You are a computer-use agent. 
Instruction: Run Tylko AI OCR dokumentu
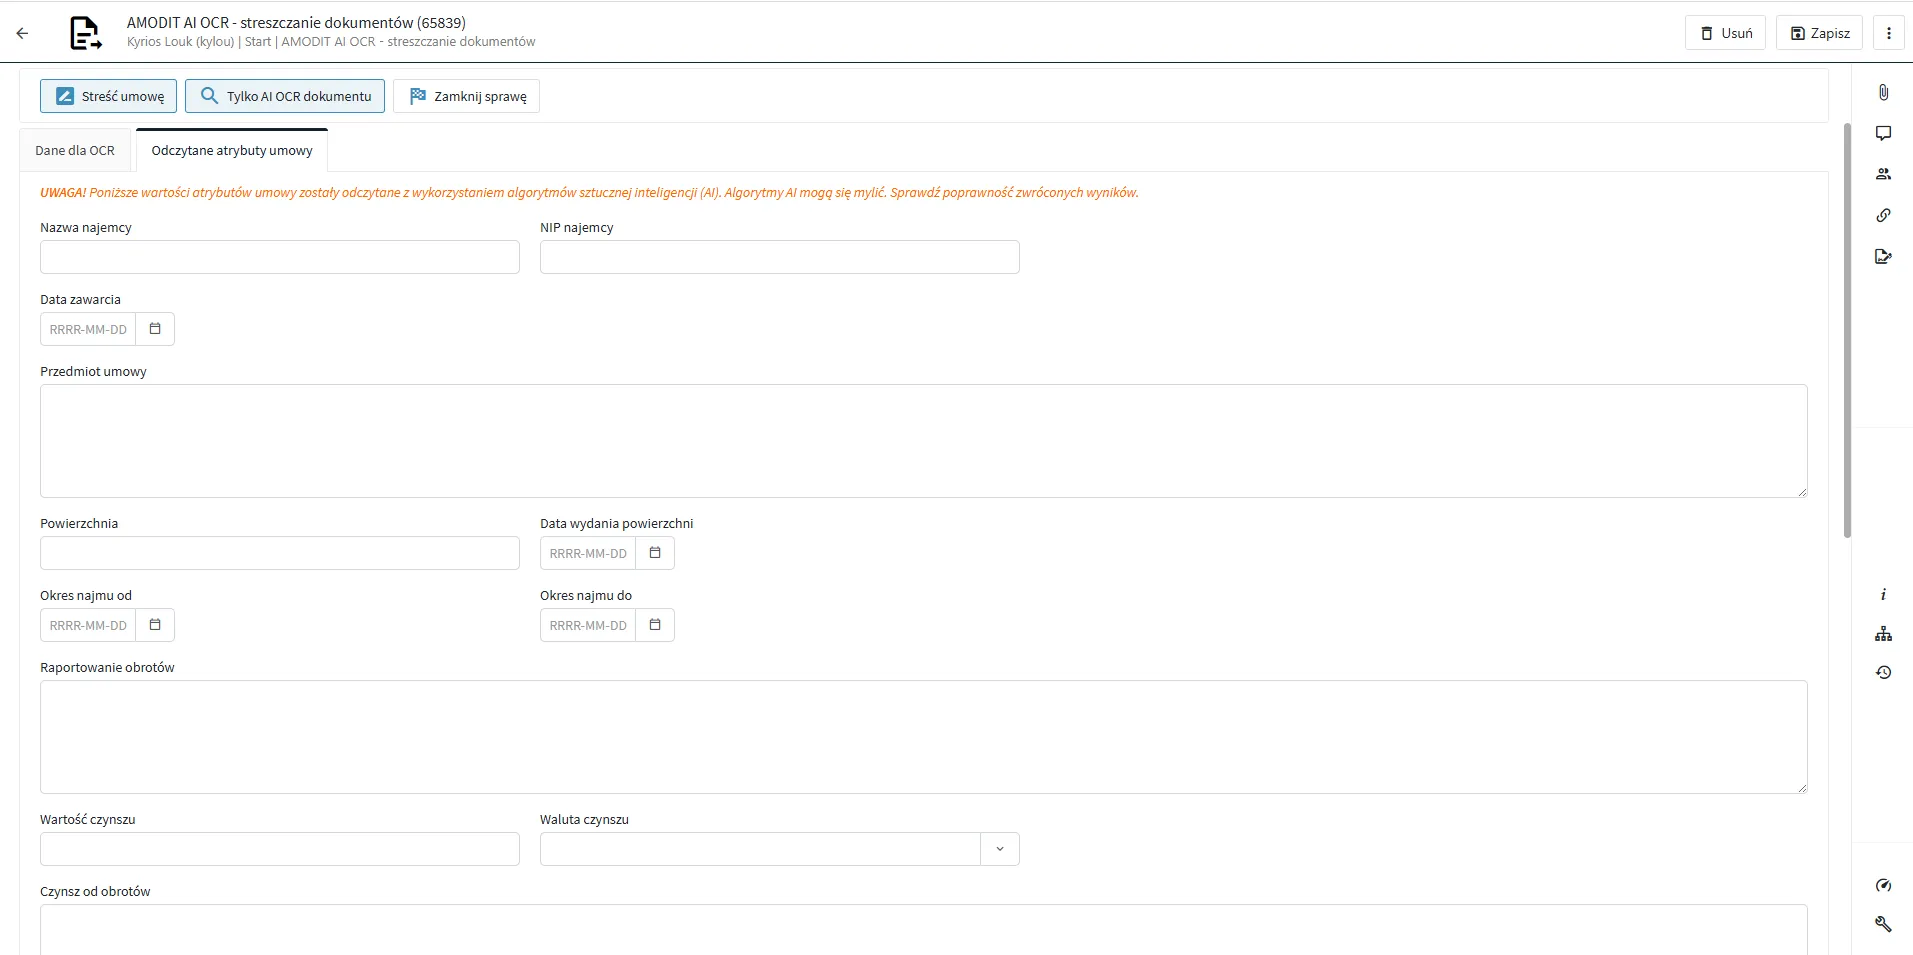coord(285,96)
